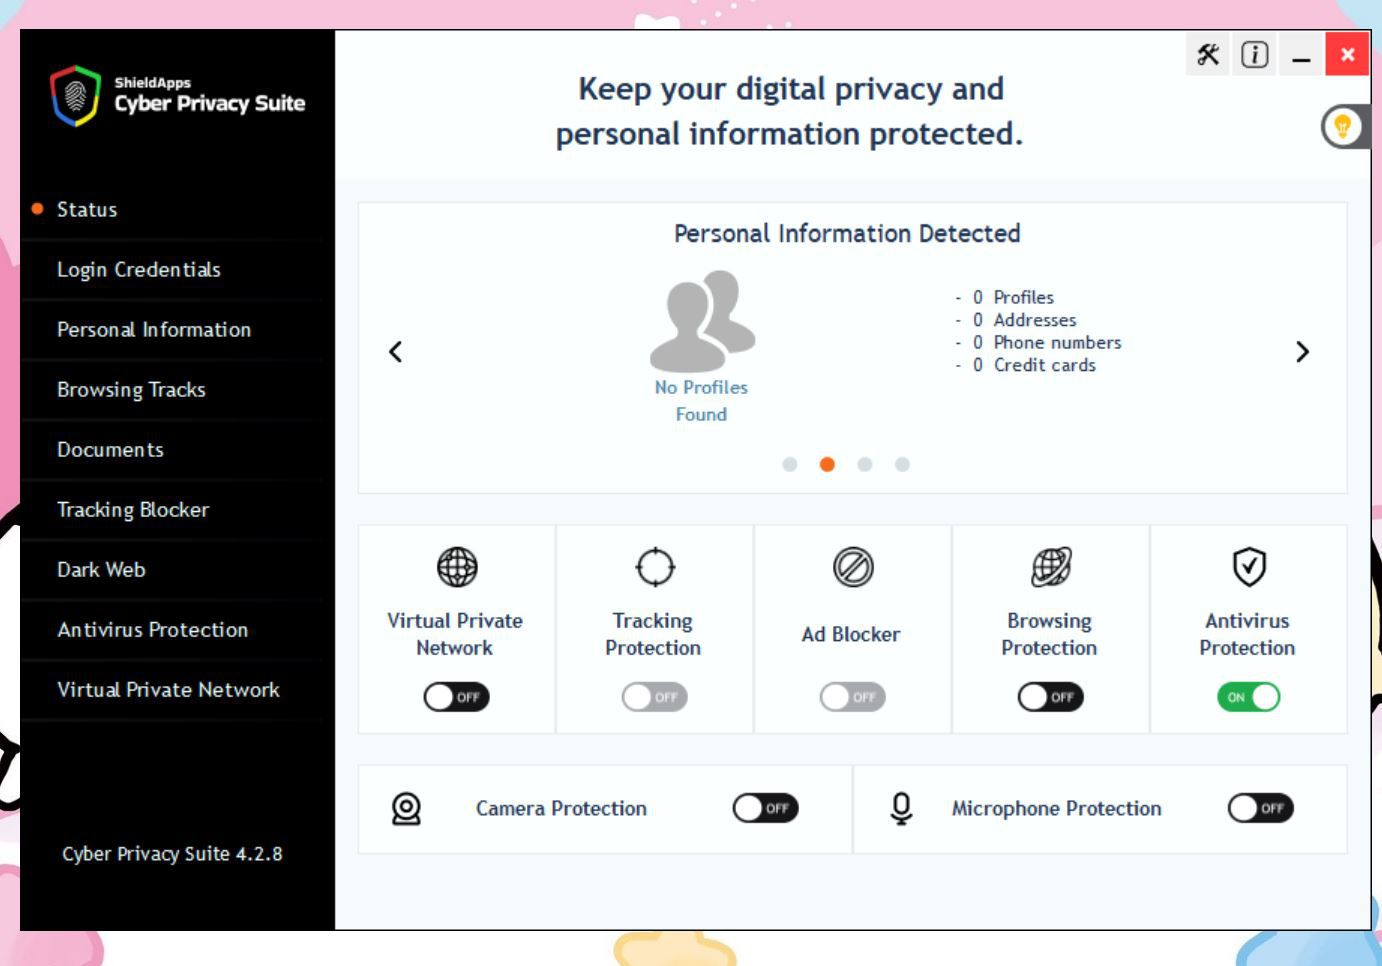The image size is (1382, 966).
Task: Click the Cyber Privacy Suite 4.2.8 version text
Action: click(x=172, y=854)
